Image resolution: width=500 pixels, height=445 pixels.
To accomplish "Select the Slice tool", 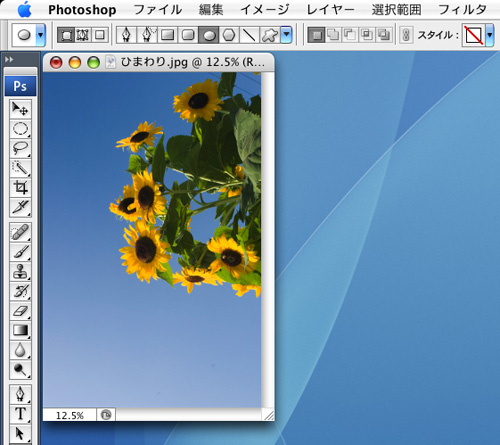I will click(x=20, y=207).
